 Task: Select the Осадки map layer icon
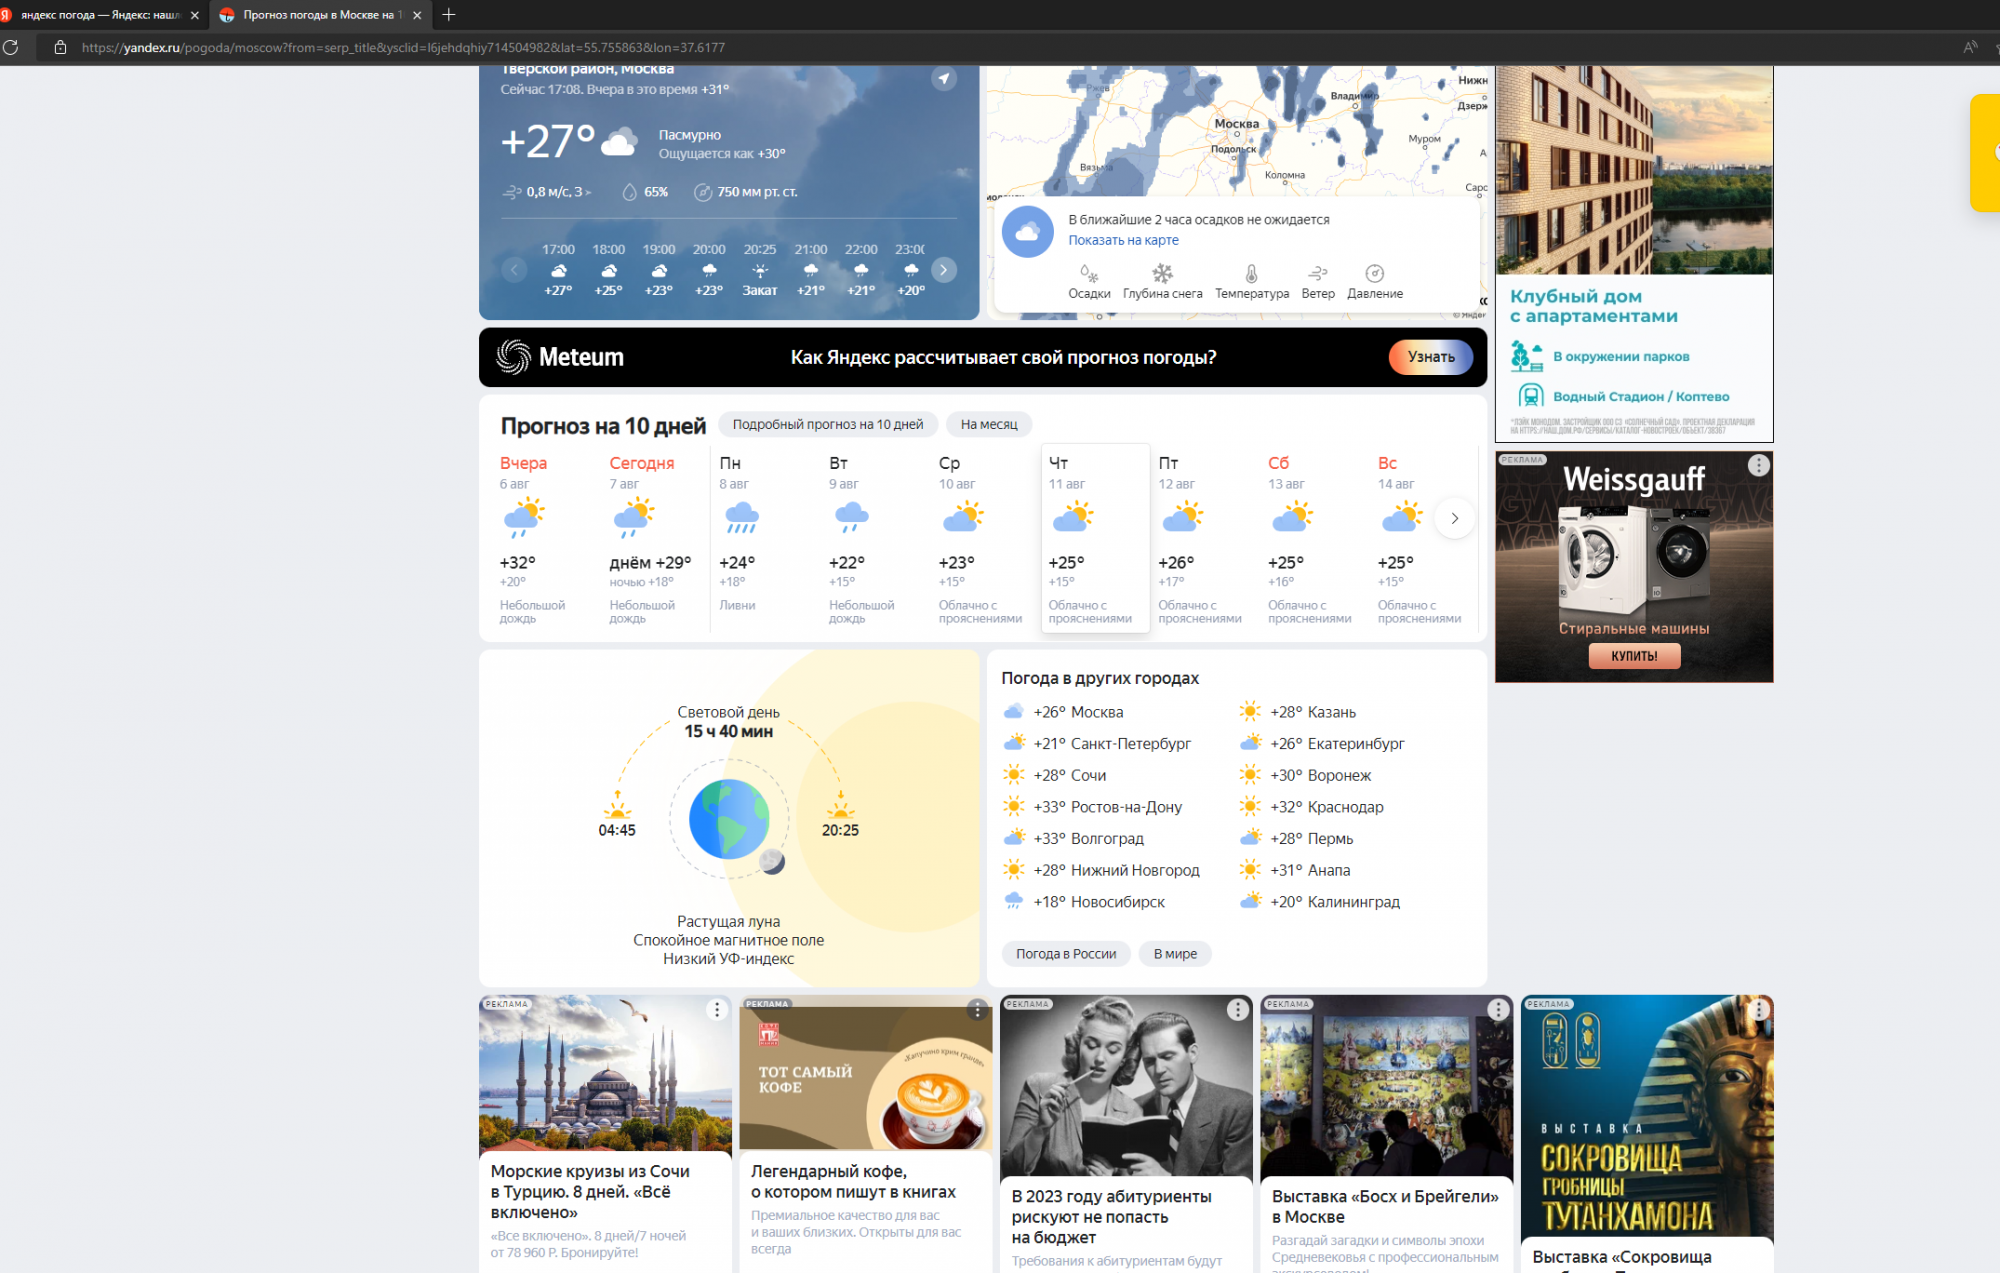[1088, 274]
